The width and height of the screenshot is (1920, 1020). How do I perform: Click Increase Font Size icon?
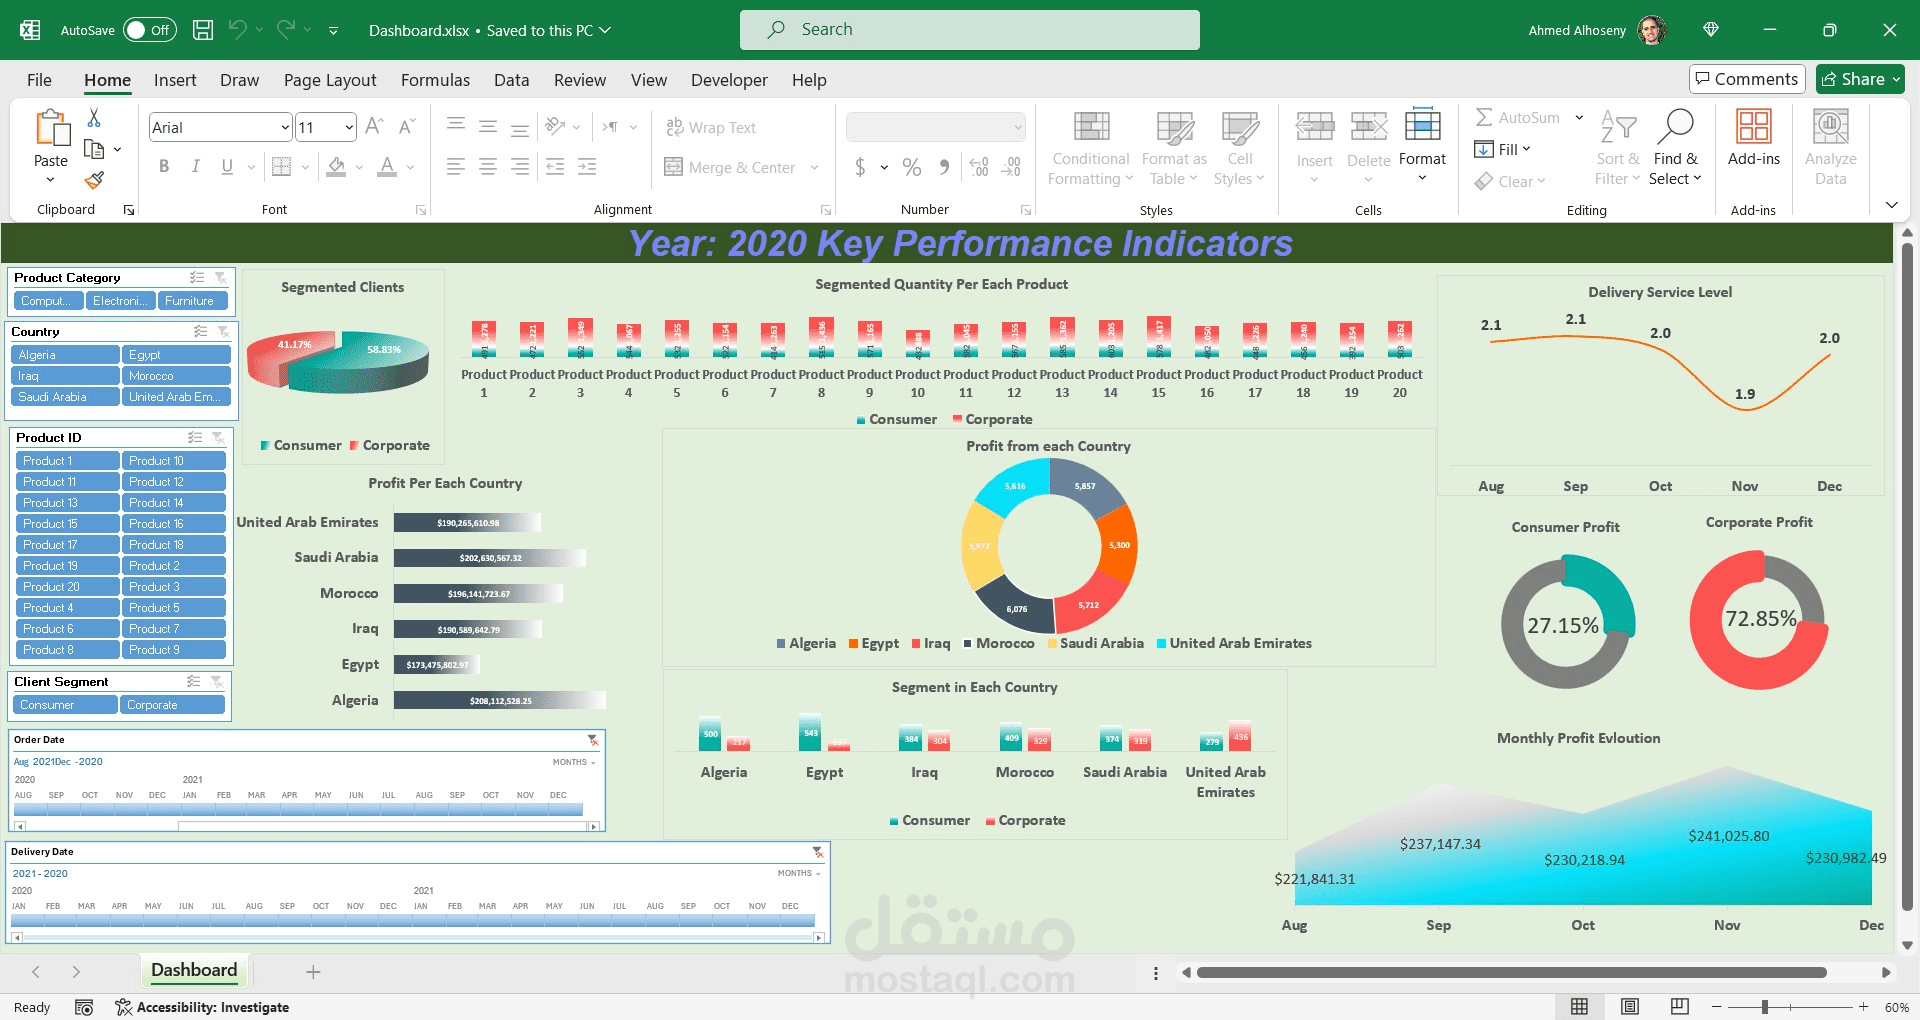[x=374, y=127]
